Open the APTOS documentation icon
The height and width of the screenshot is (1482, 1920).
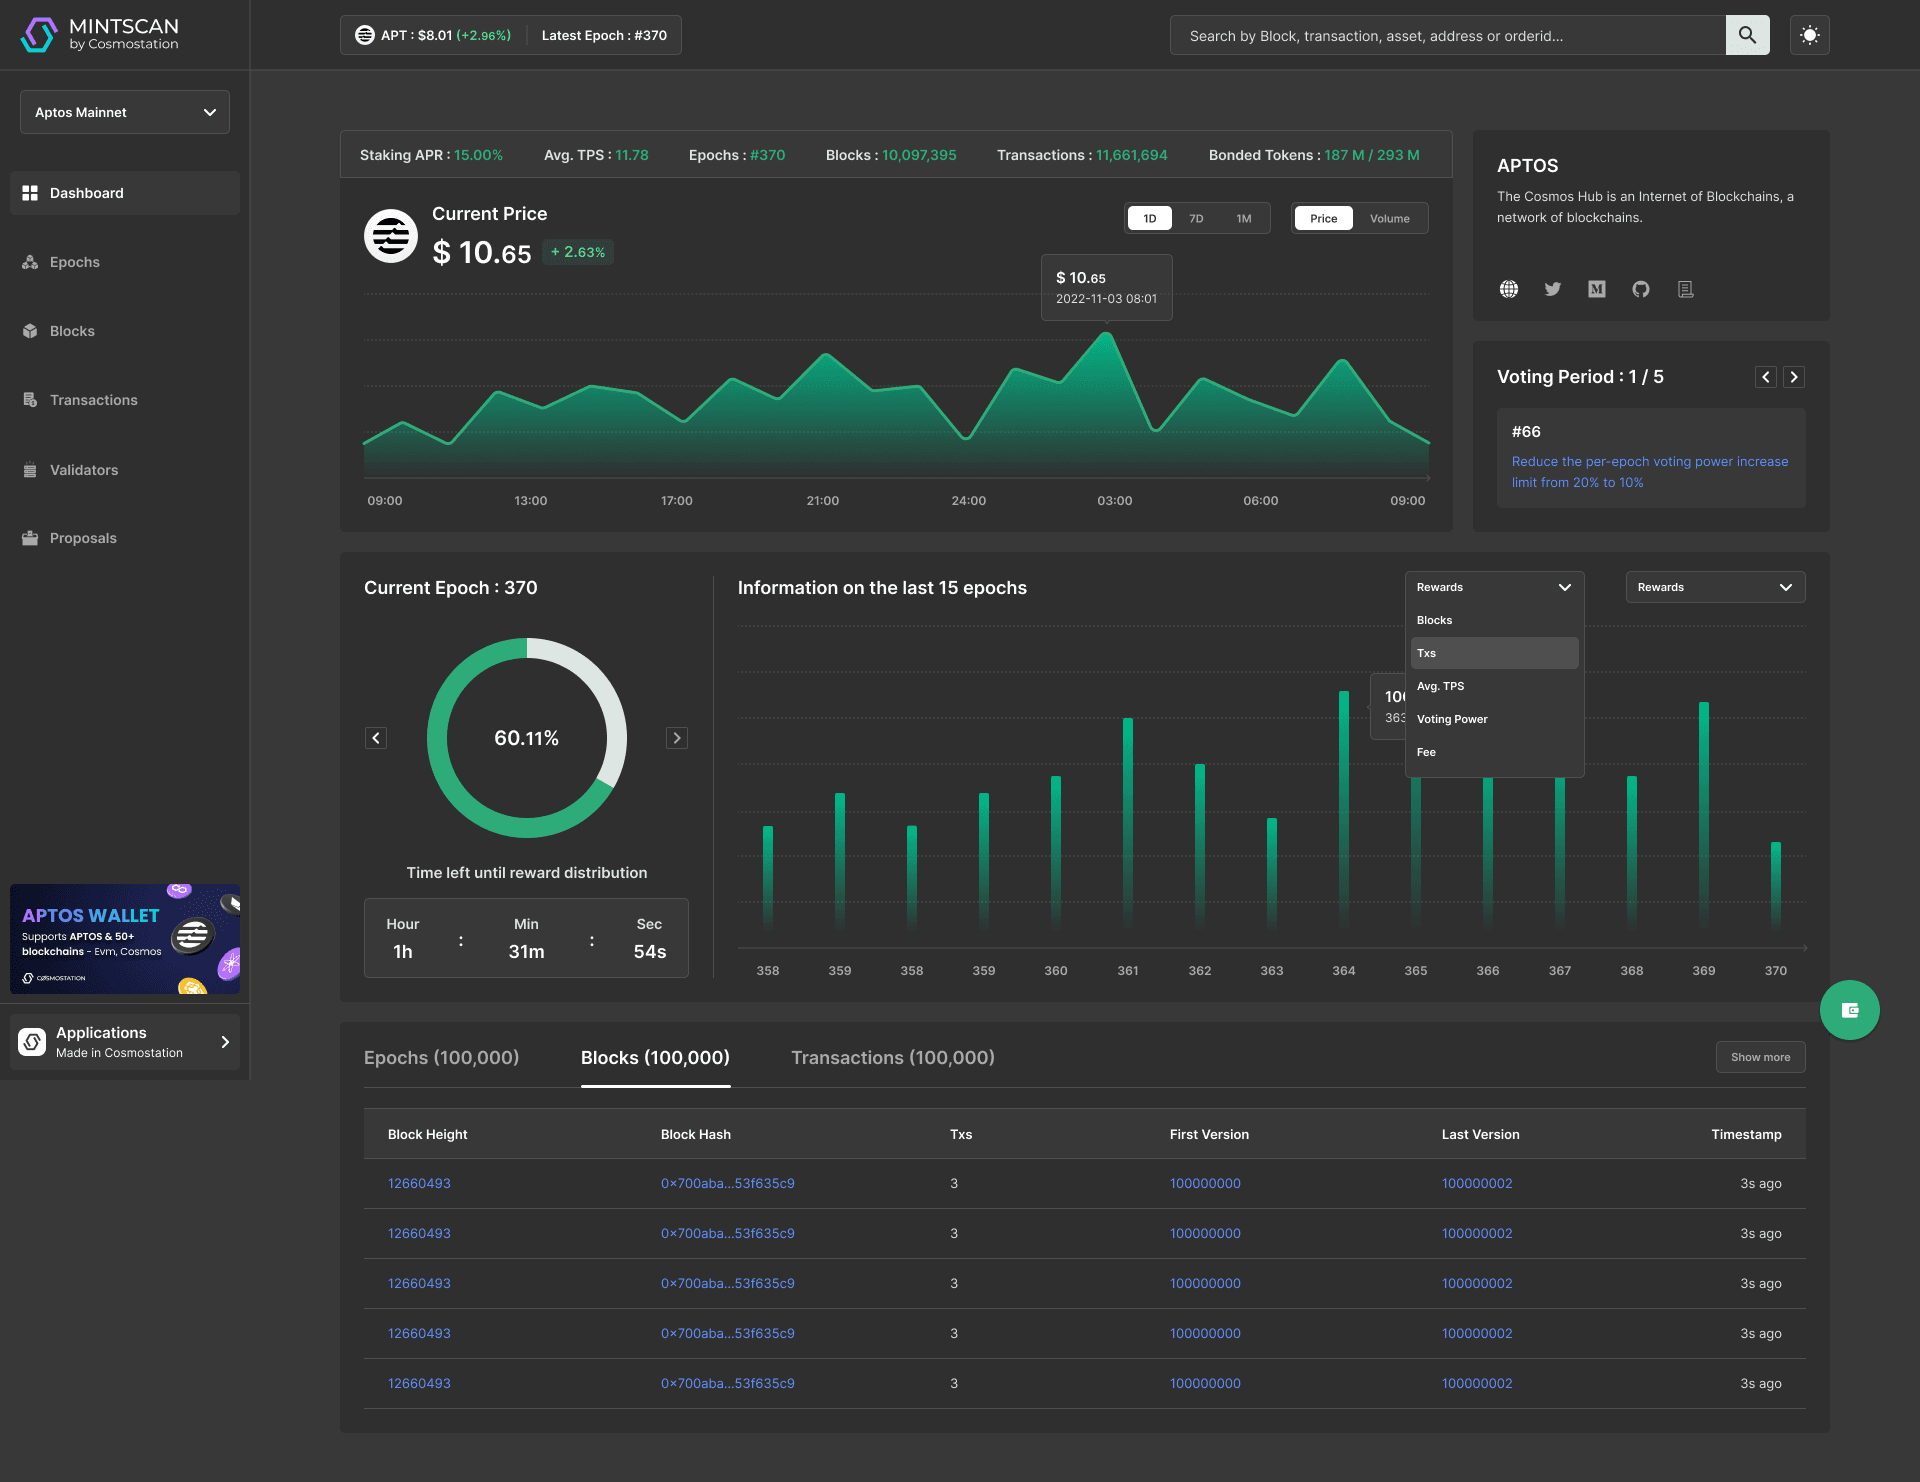pyautogui.click(x=1685, y=289)
